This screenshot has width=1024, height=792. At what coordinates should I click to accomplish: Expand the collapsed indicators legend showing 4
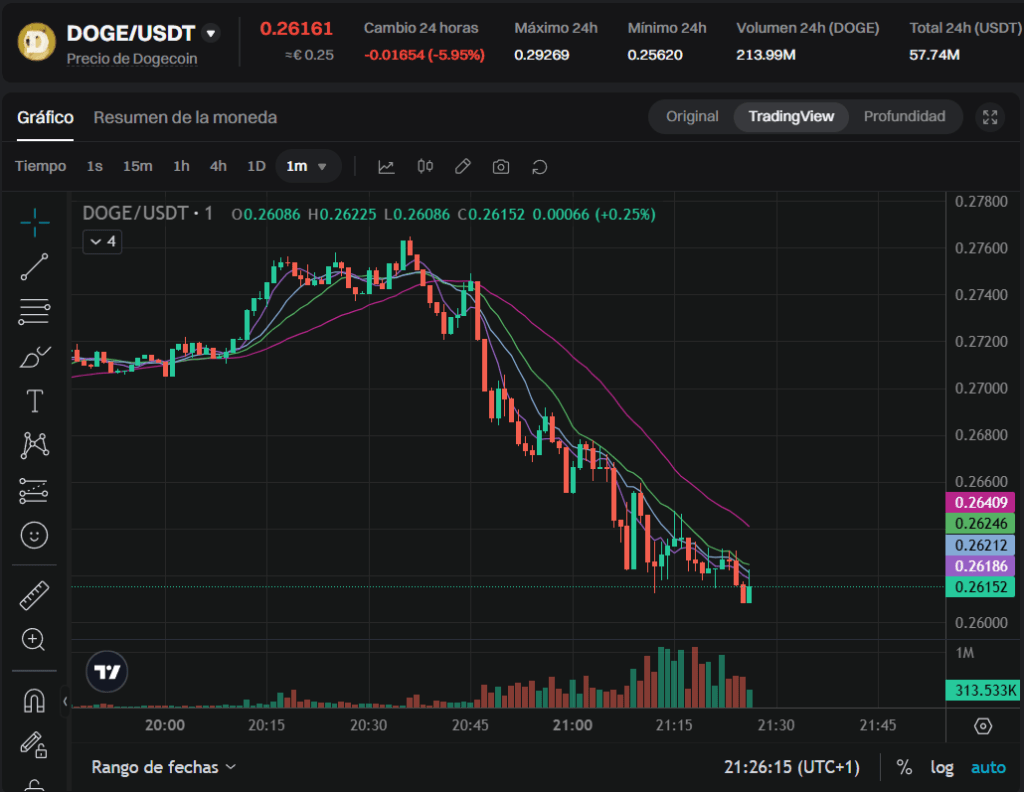point(102,241)
